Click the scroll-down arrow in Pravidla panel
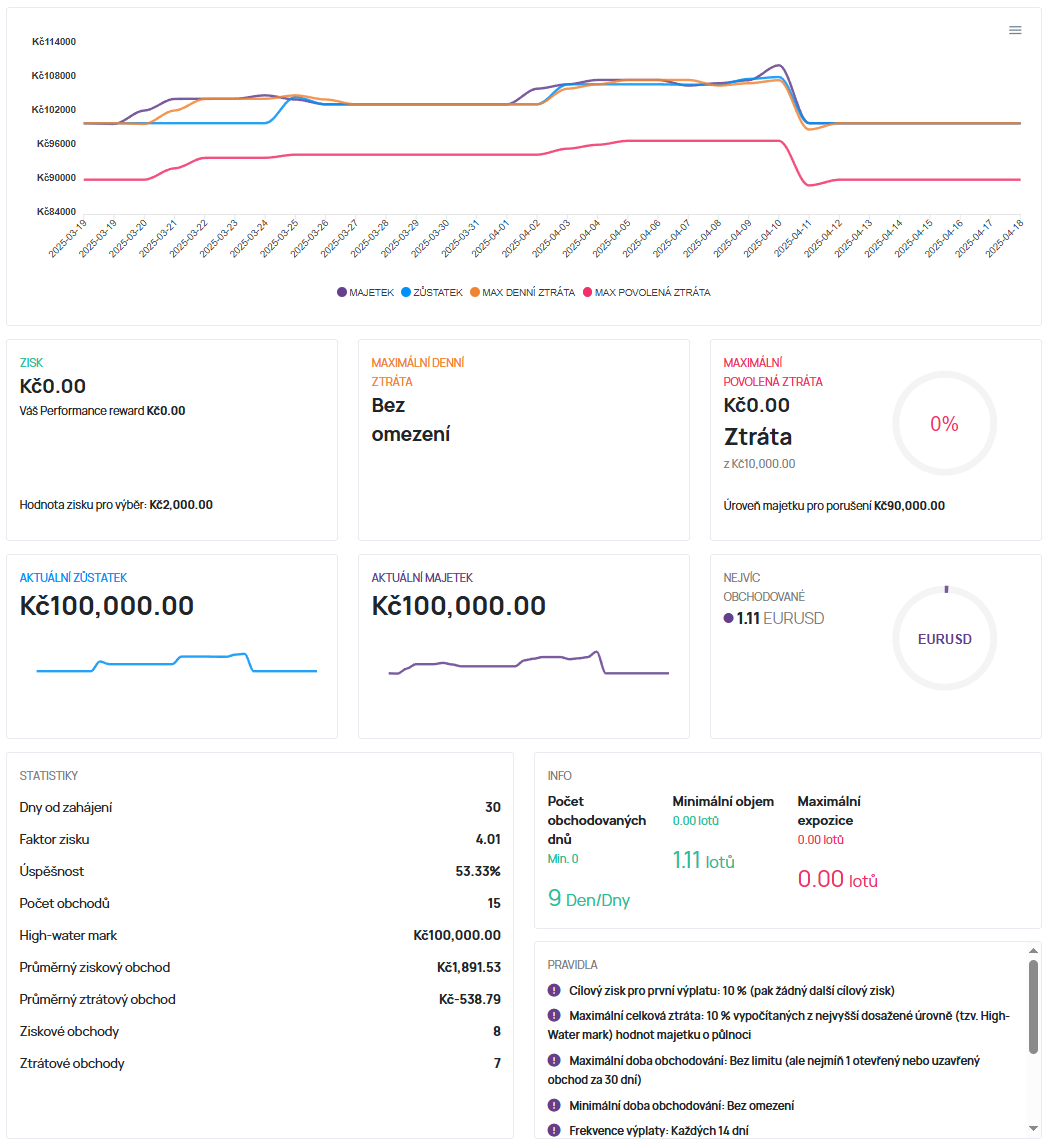 [x=1033, y=1129]
